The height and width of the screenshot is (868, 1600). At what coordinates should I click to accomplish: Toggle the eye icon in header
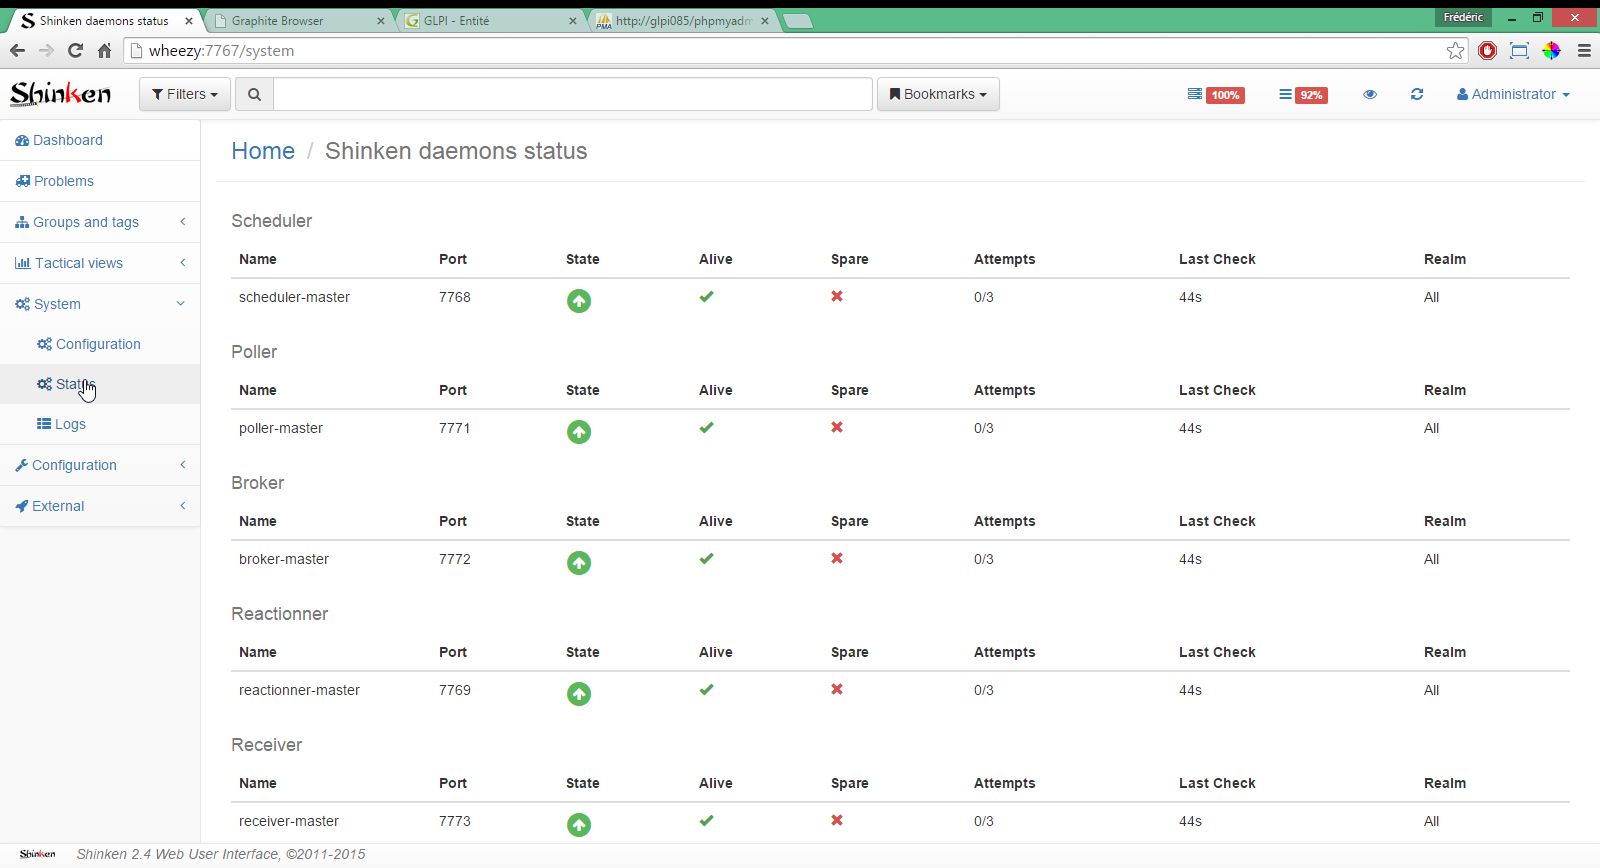tap(1370, 94)
